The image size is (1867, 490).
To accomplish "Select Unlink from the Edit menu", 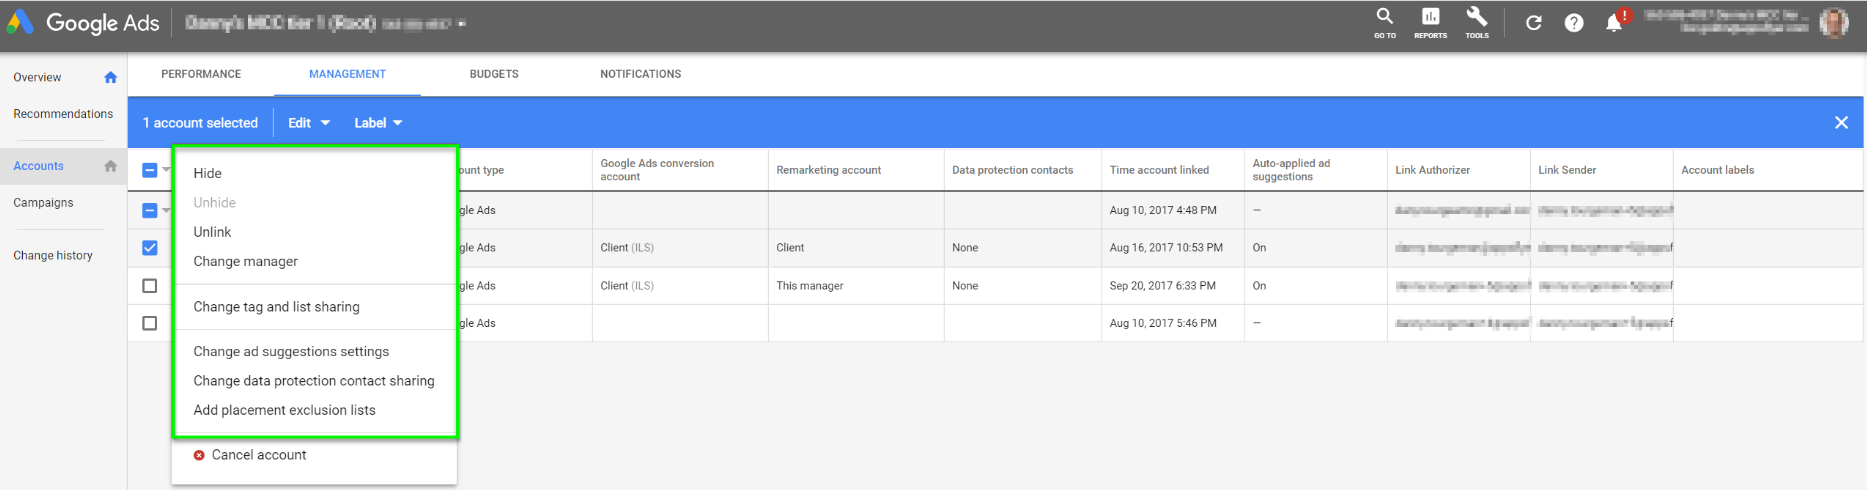I will [x=212, y=232].
